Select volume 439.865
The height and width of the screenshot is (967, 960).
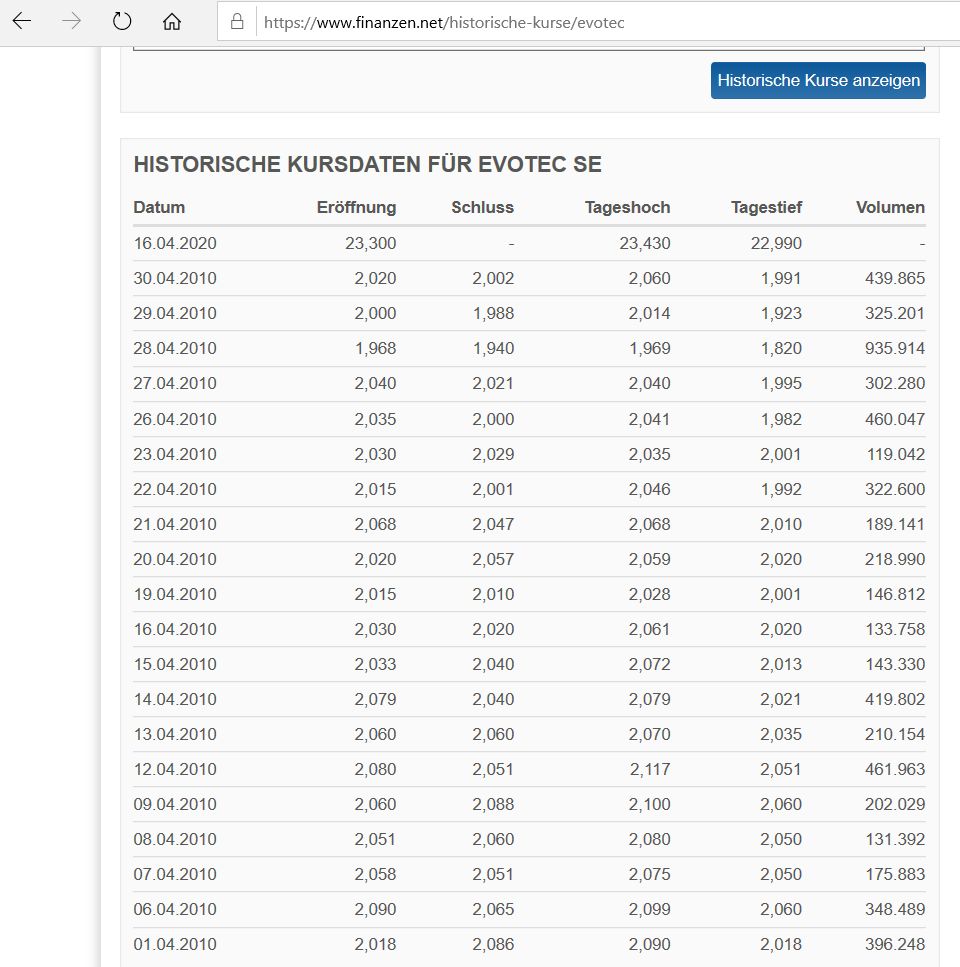click(895, 278)
